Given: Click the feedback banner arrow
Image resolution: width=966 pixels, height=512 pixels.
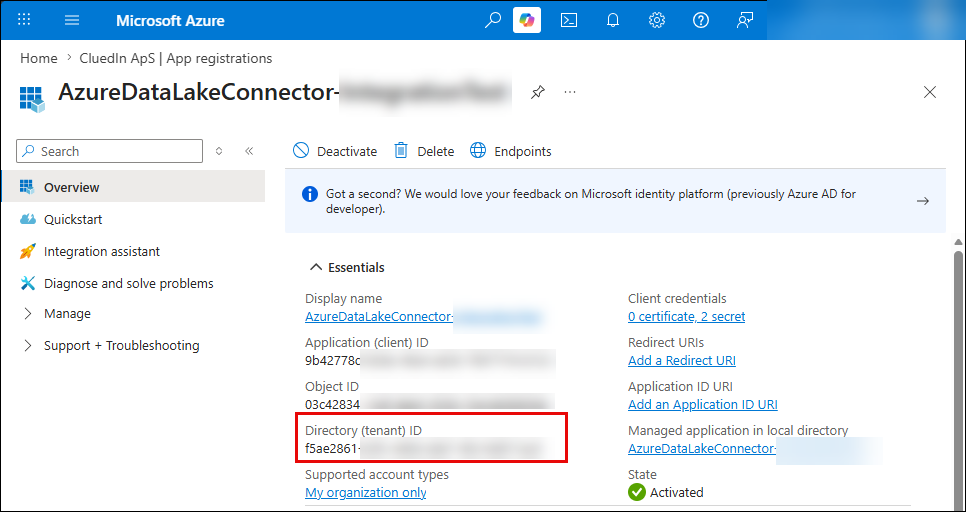Looking at the screenshot, I should point(923,201).
